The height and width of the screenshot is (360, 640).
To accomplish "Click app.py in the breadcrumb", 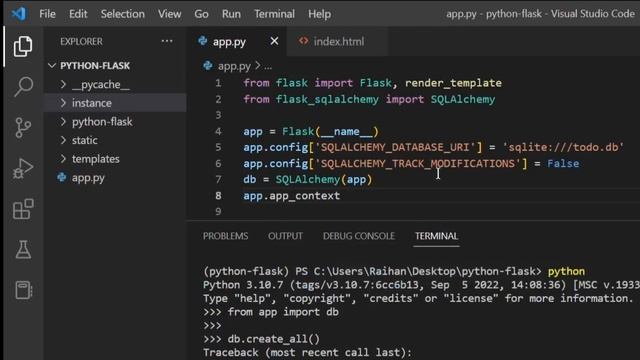I will 234,66.
